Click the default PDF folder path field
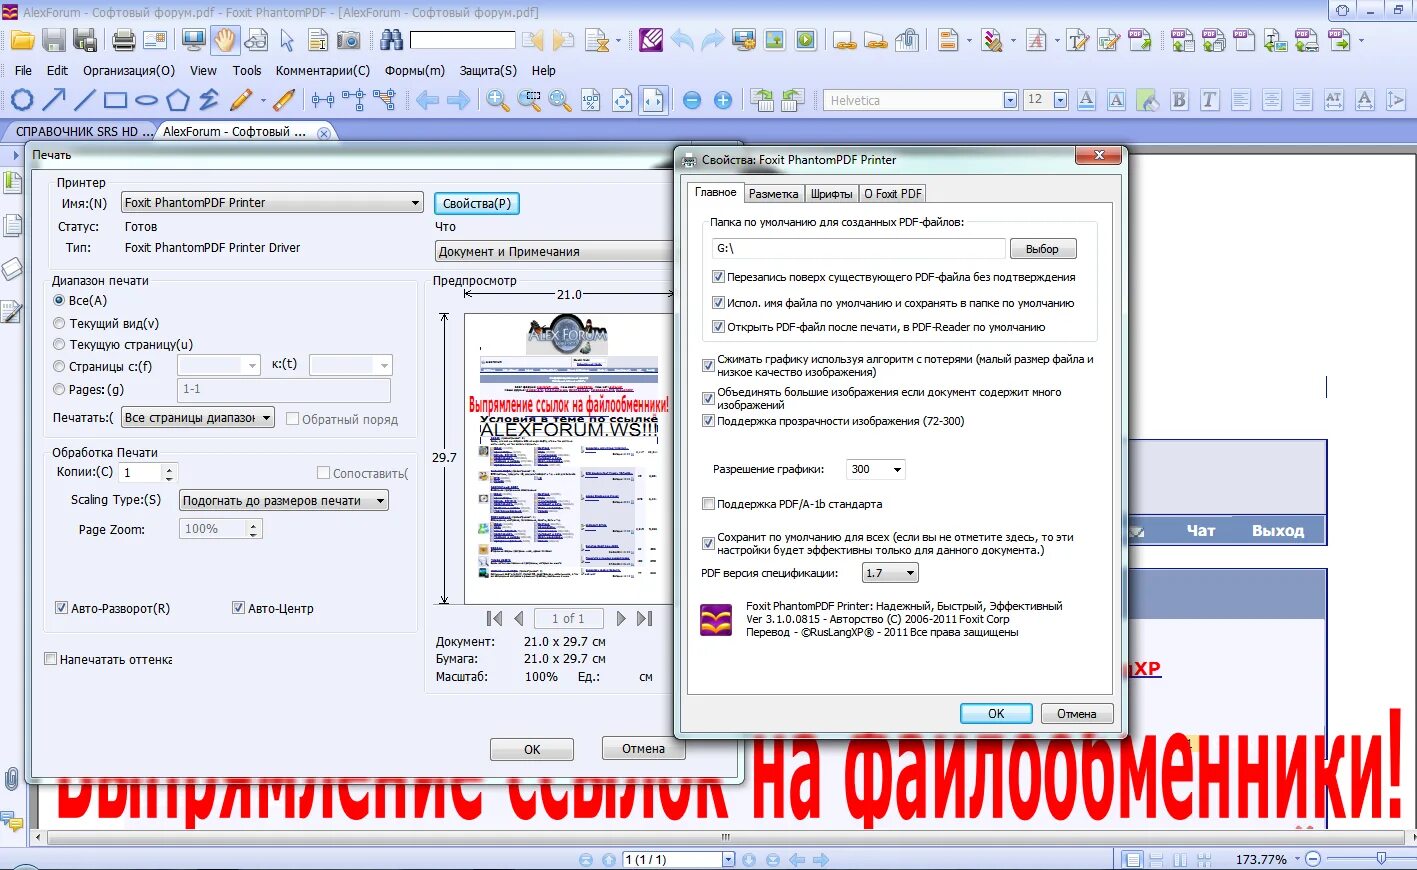 [858, 248]
